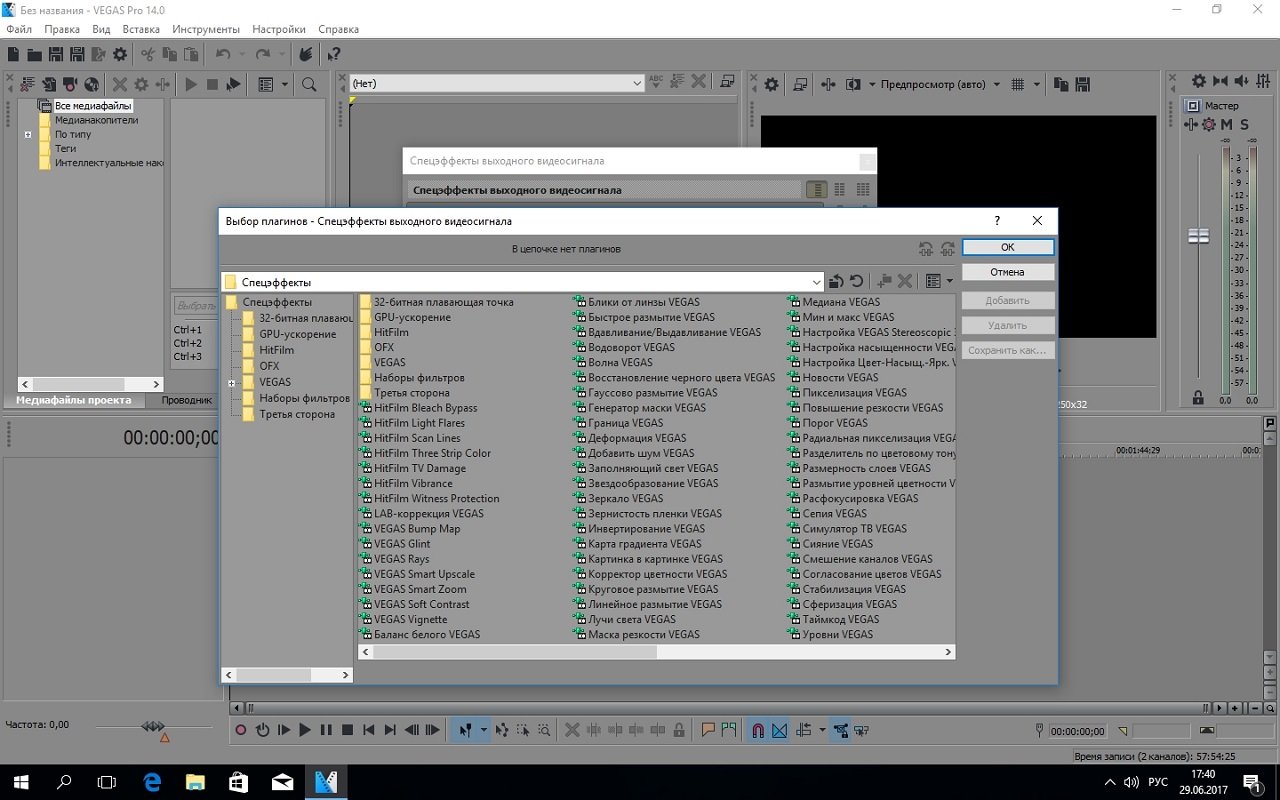Switch to the Проводник tab
This screenshot has width=1280, height=800.
coord(187,400)
